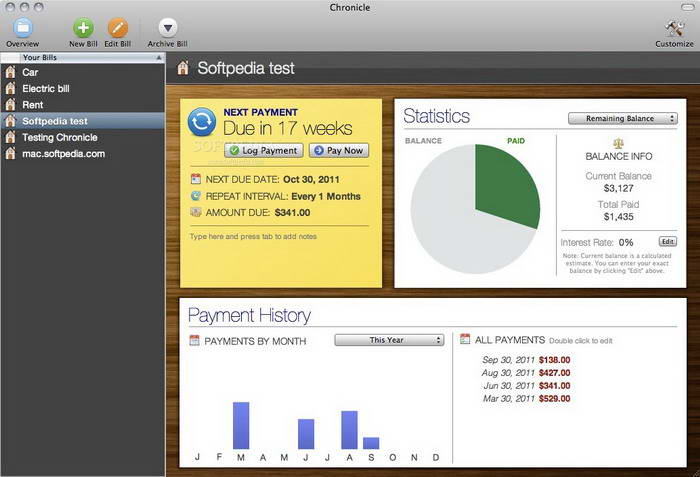Click the 0% interest rate value
This screenshot has width=700, height=477.
(x=626, y=243)
